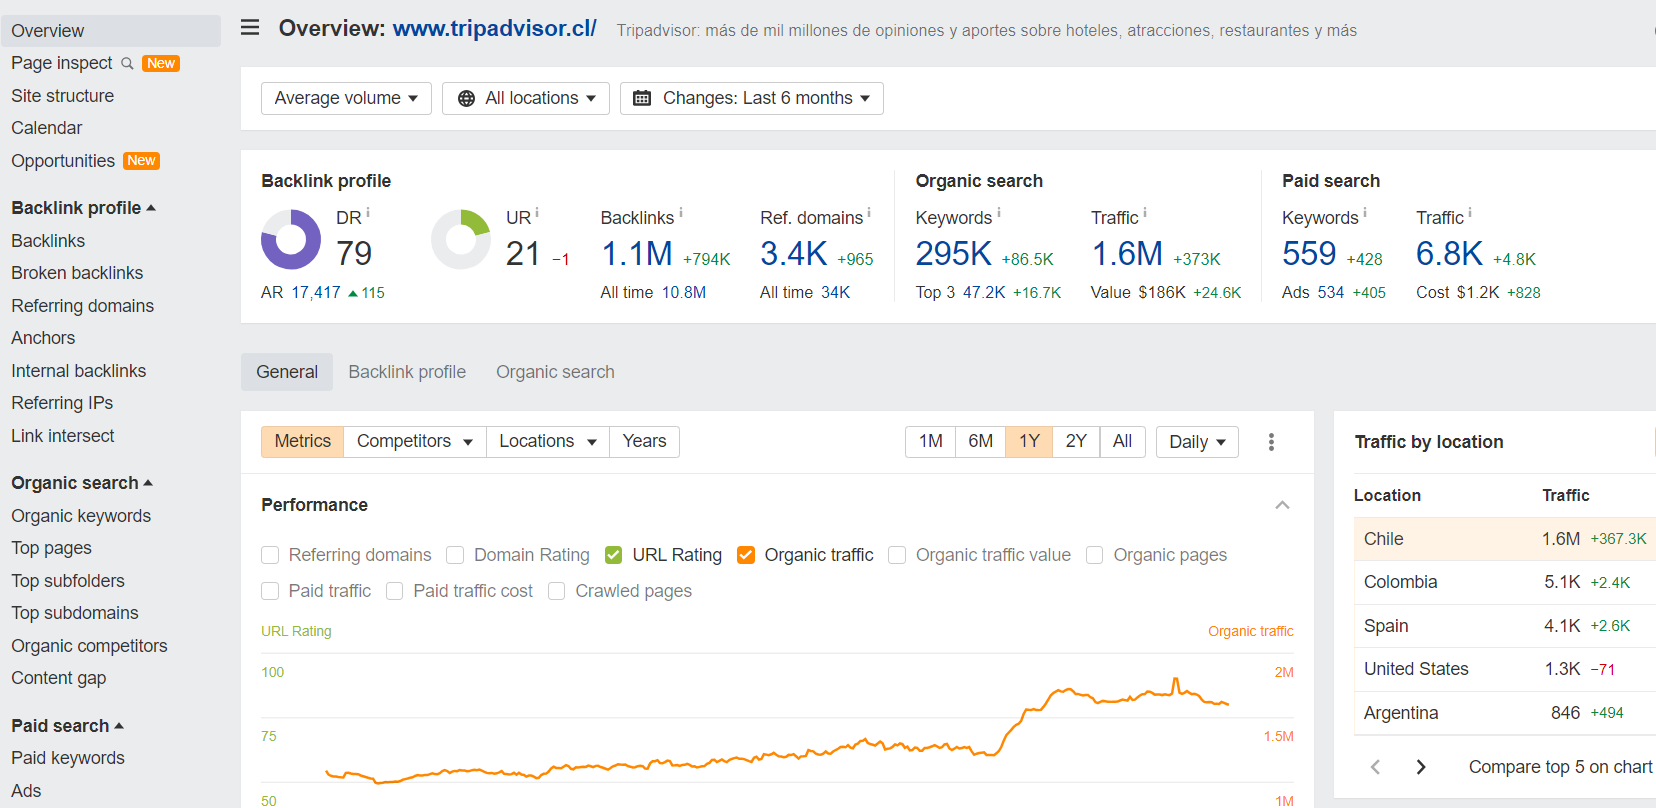The width and height of the screenshot is (1656, 808).
Task: Enable the Organic traffic value checkbox
Action: pos(897,555)
